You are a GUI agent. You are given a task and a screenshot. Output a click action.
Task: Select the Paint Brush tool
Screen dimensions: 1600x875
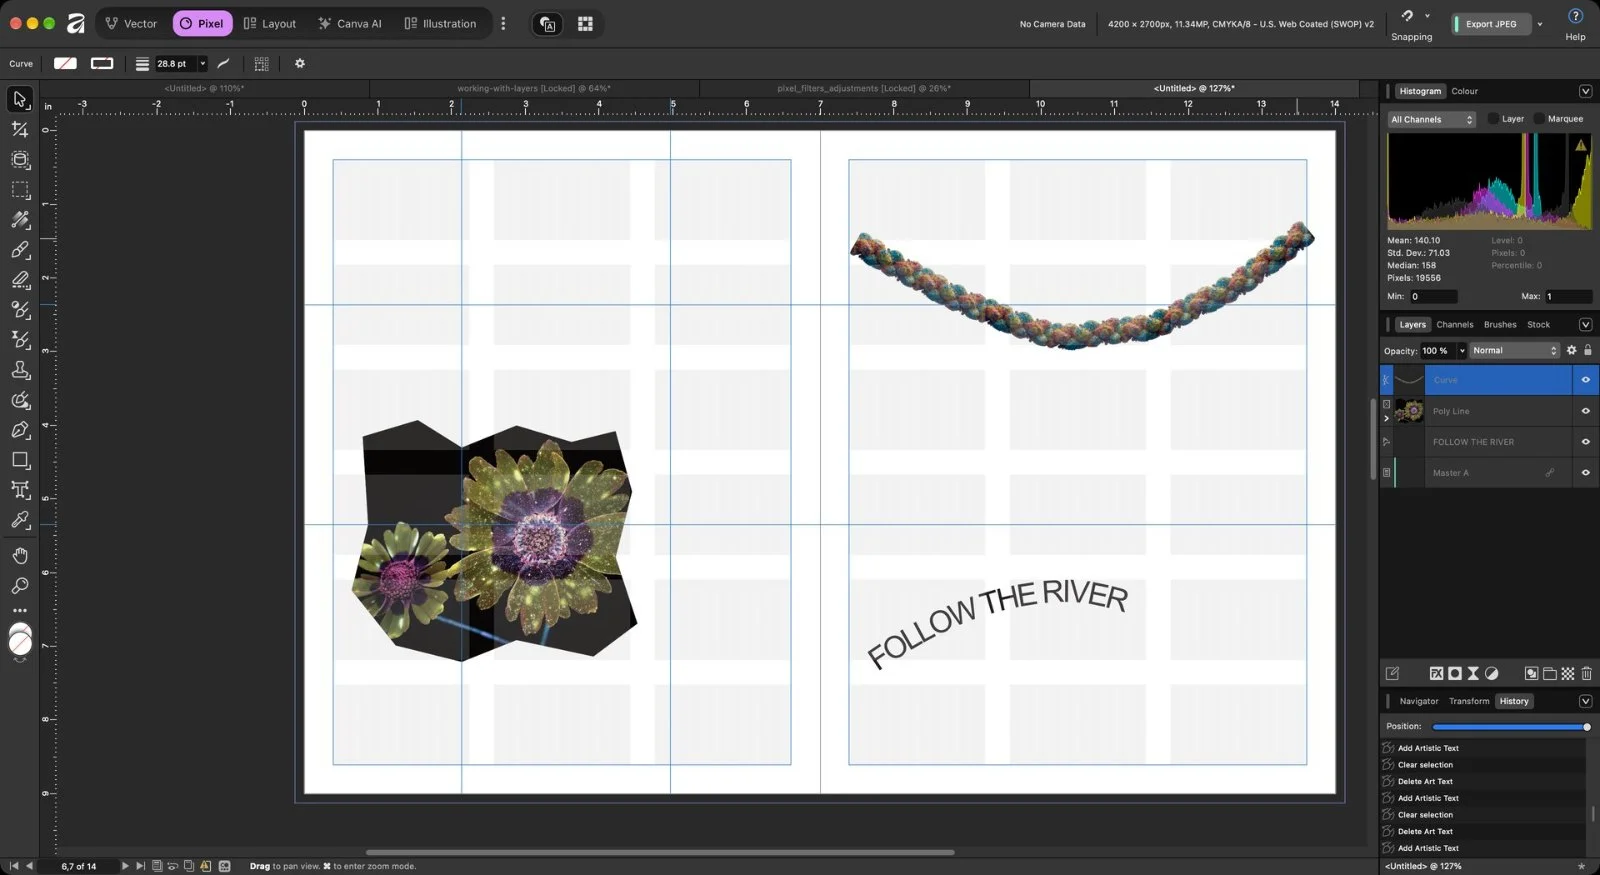(20, 249)
